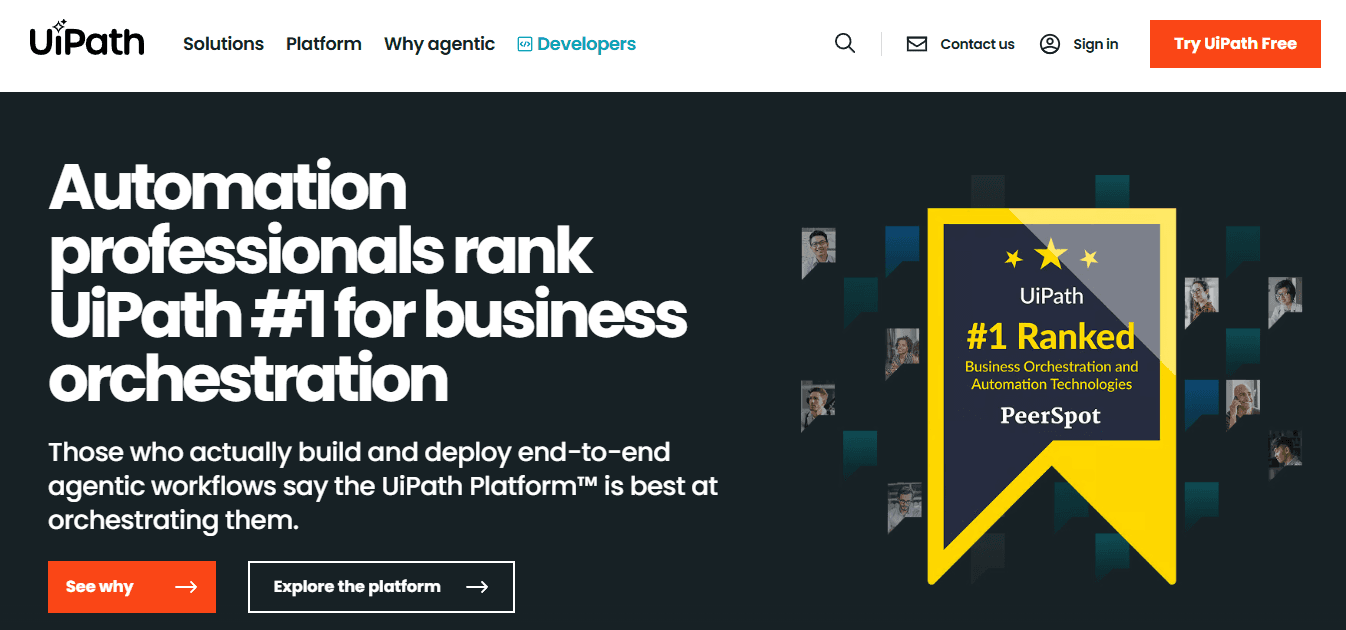The image size is (1346, 630).
Task: Click Explore the platform button
Action: [381, 587]
